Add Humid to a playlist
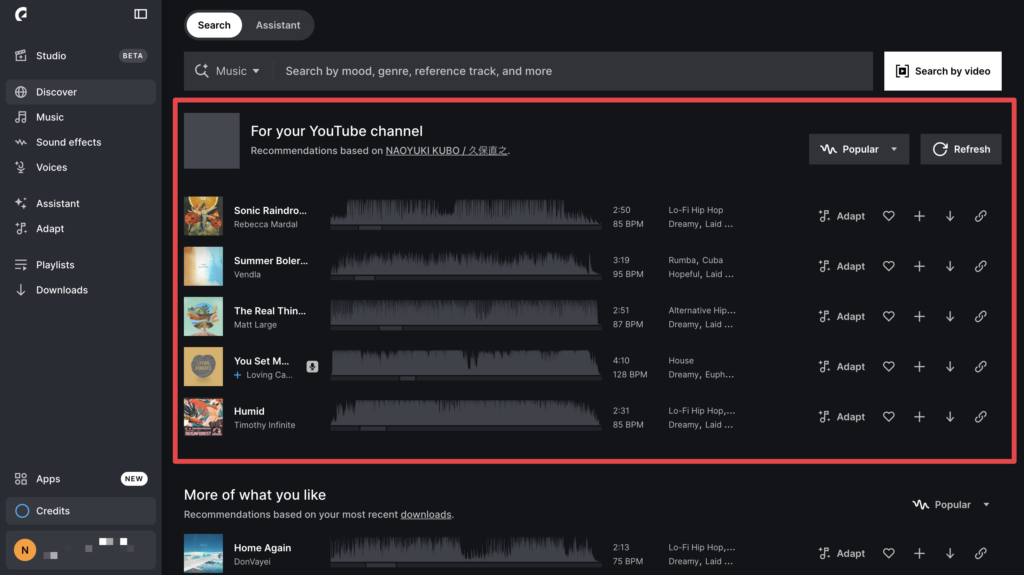1024x575 pixels. click(919, 417)
